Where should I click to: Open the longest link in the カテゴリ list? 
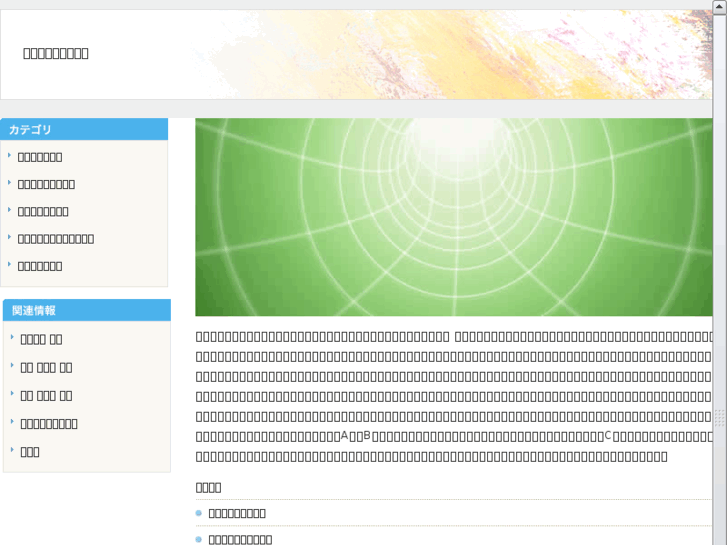56,239
